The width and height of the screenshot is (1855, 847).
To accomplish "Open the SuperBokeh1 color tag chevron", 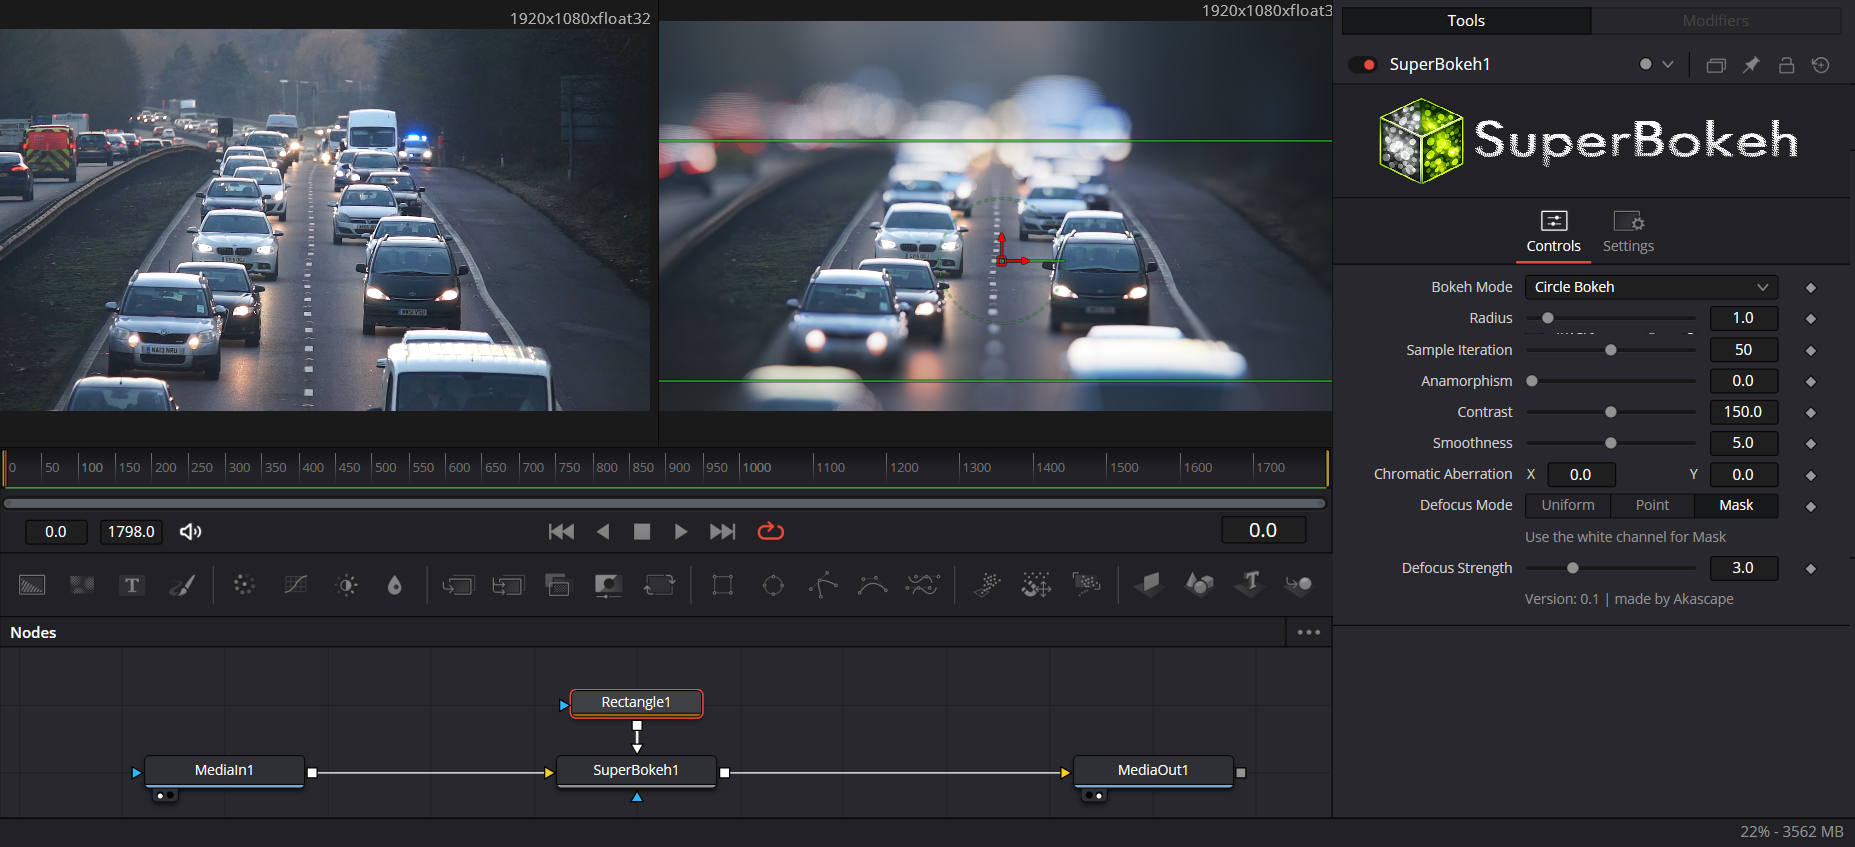I will [x=1668, y=64].
